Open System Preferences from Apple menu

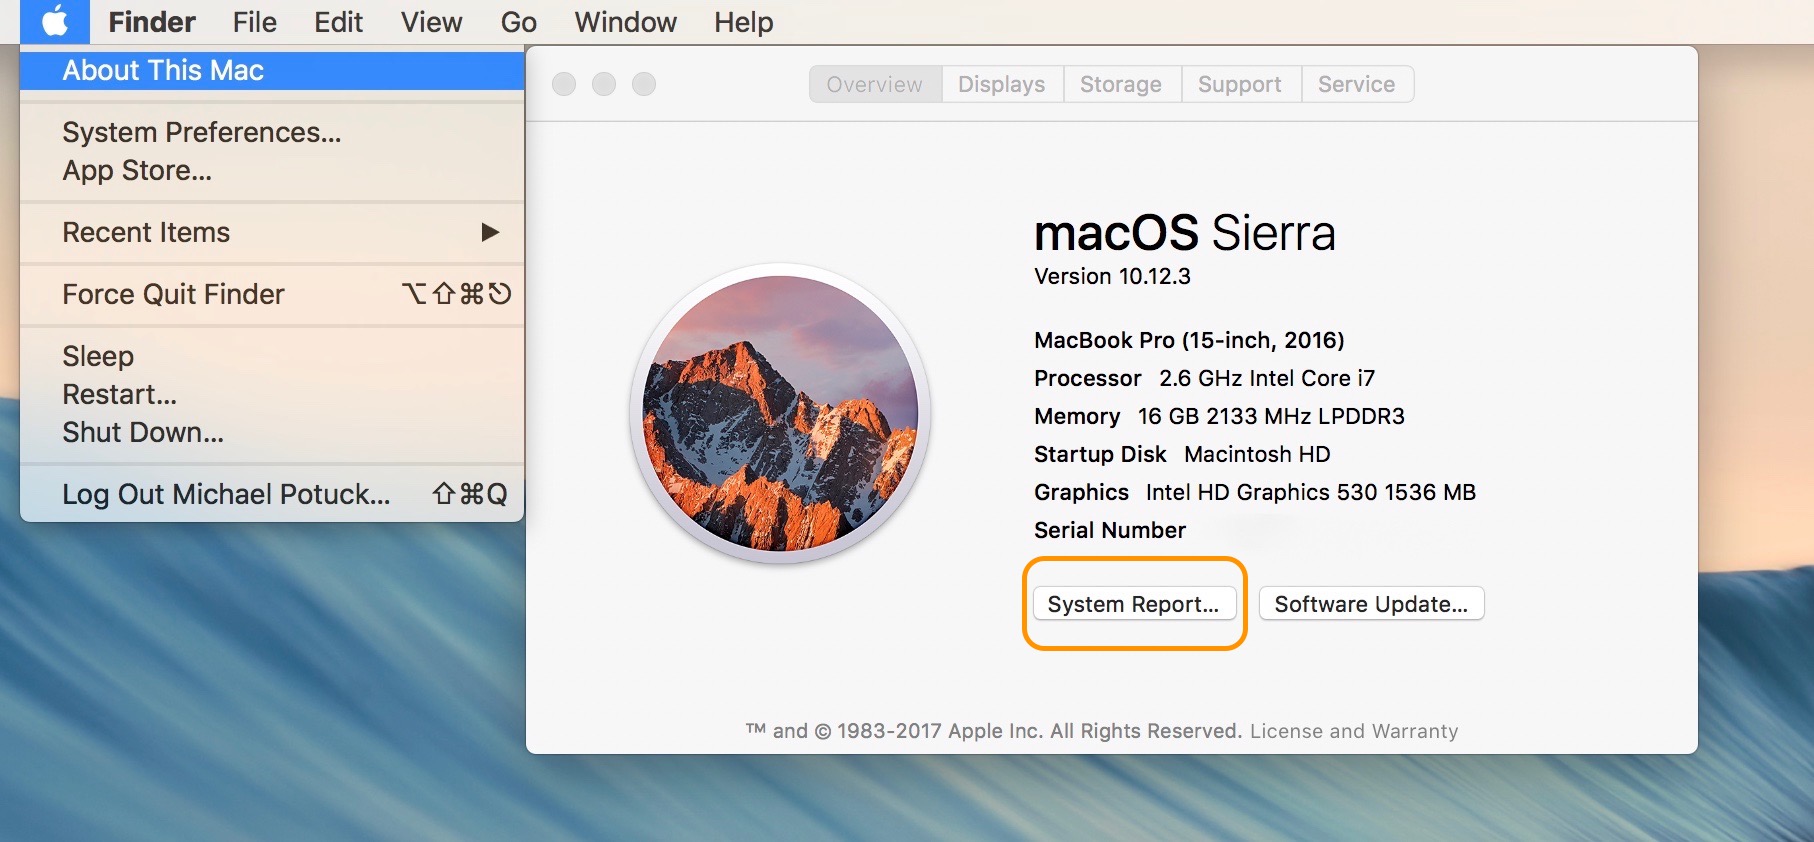click(272, 132)
